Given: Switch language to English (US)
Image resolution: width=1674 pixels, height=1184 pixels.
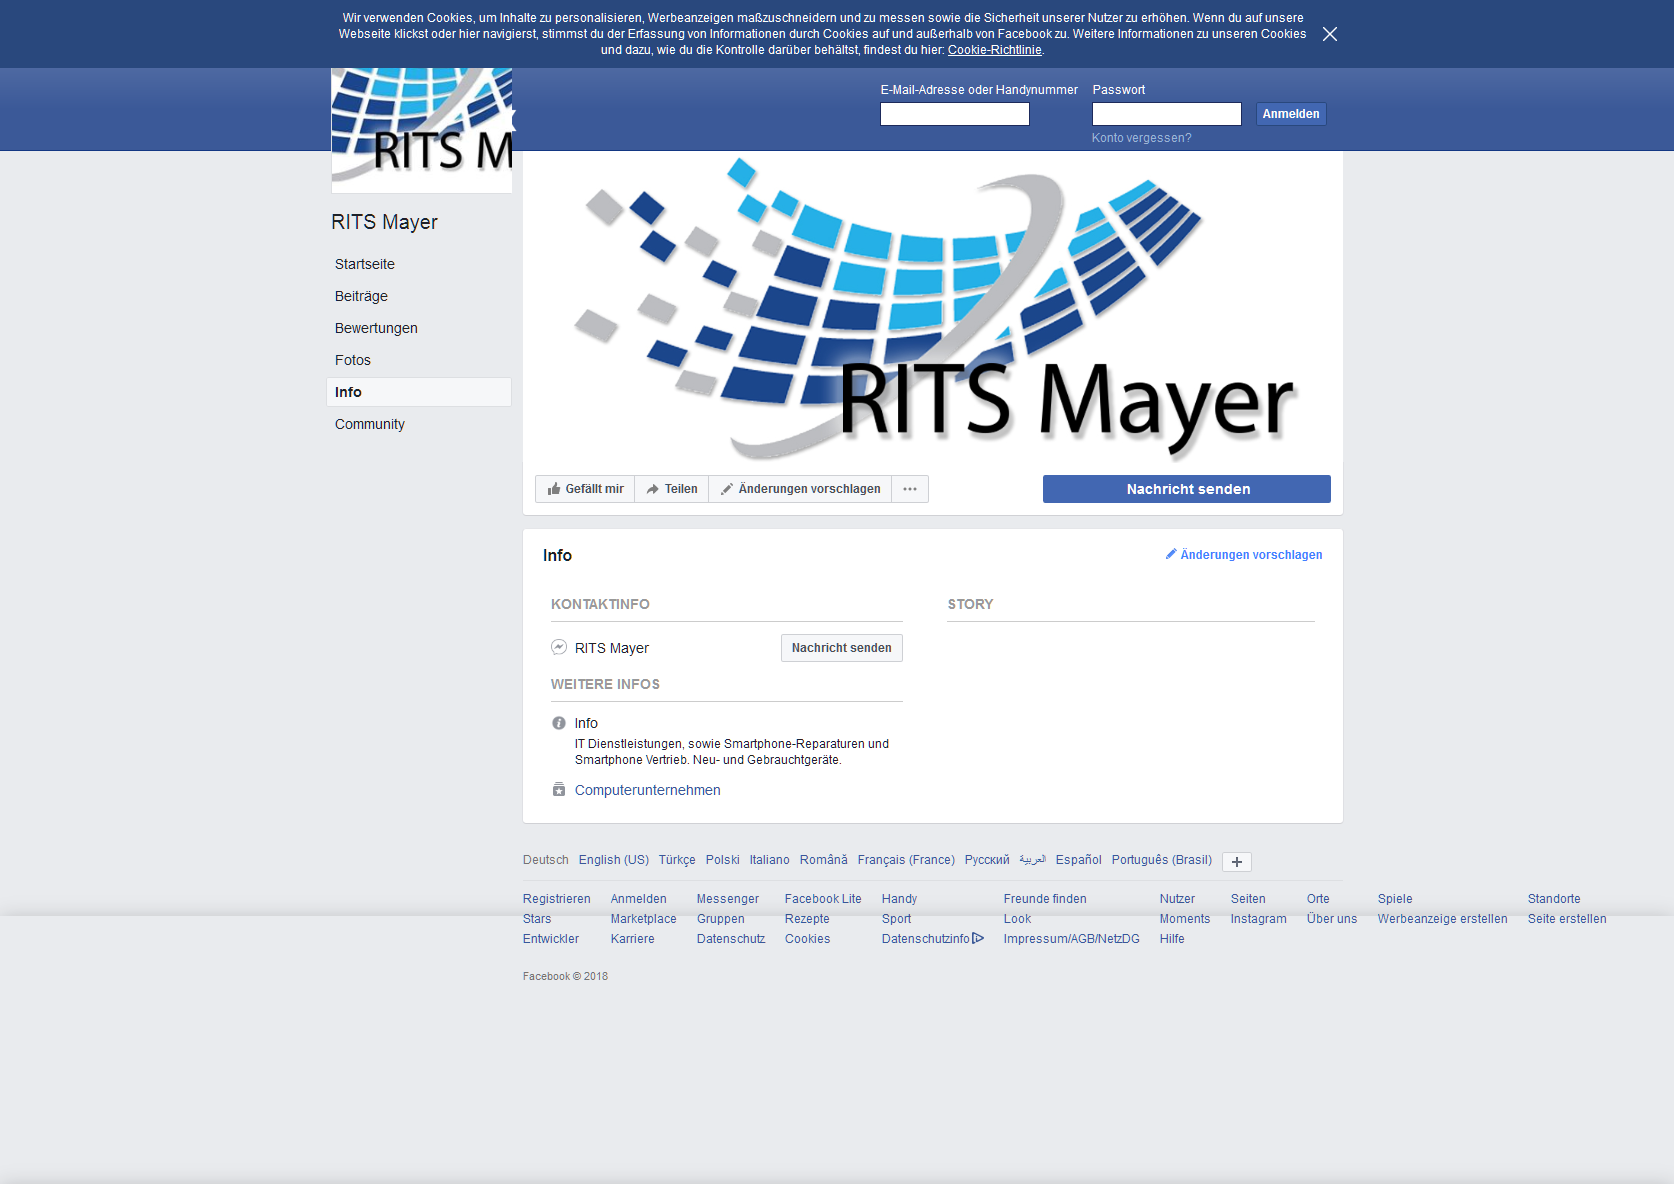Looking at the screenshot, I should [613, 860].
